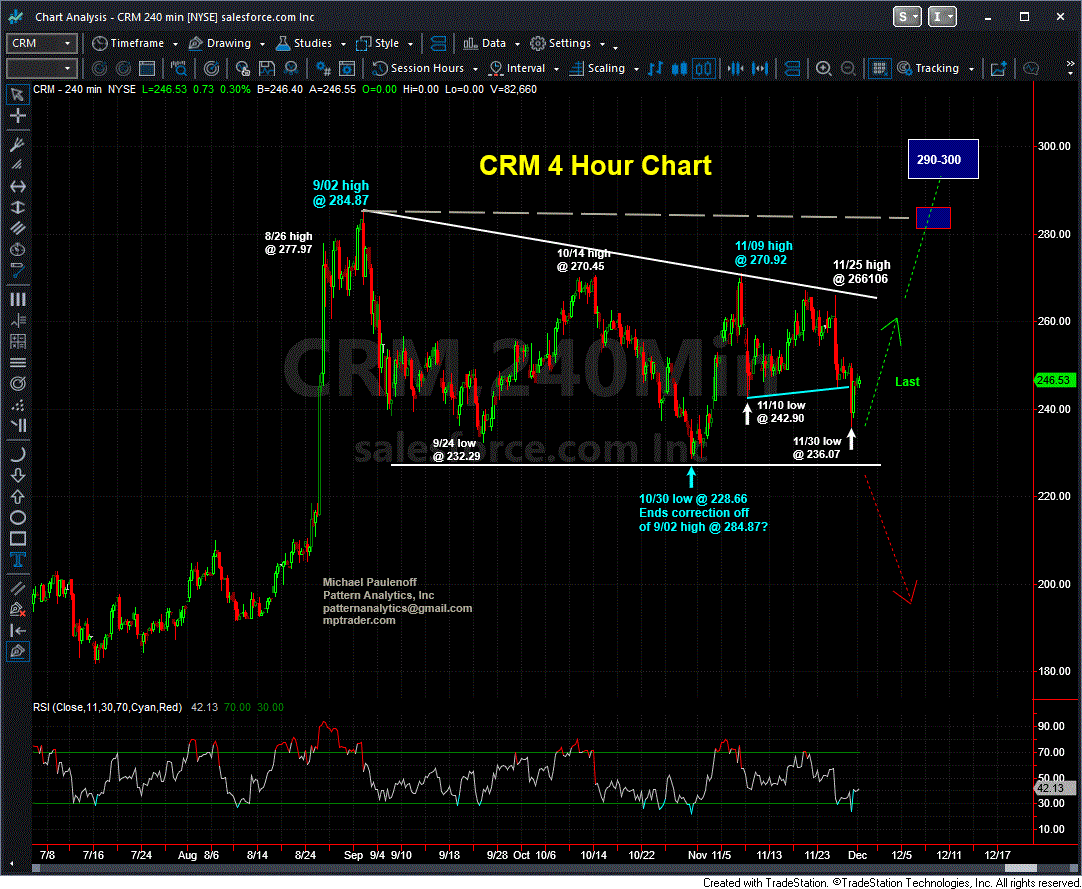Toggle the snap-to-left arrow tool in sidebar
1082x889 pixels.
[19, 629]
